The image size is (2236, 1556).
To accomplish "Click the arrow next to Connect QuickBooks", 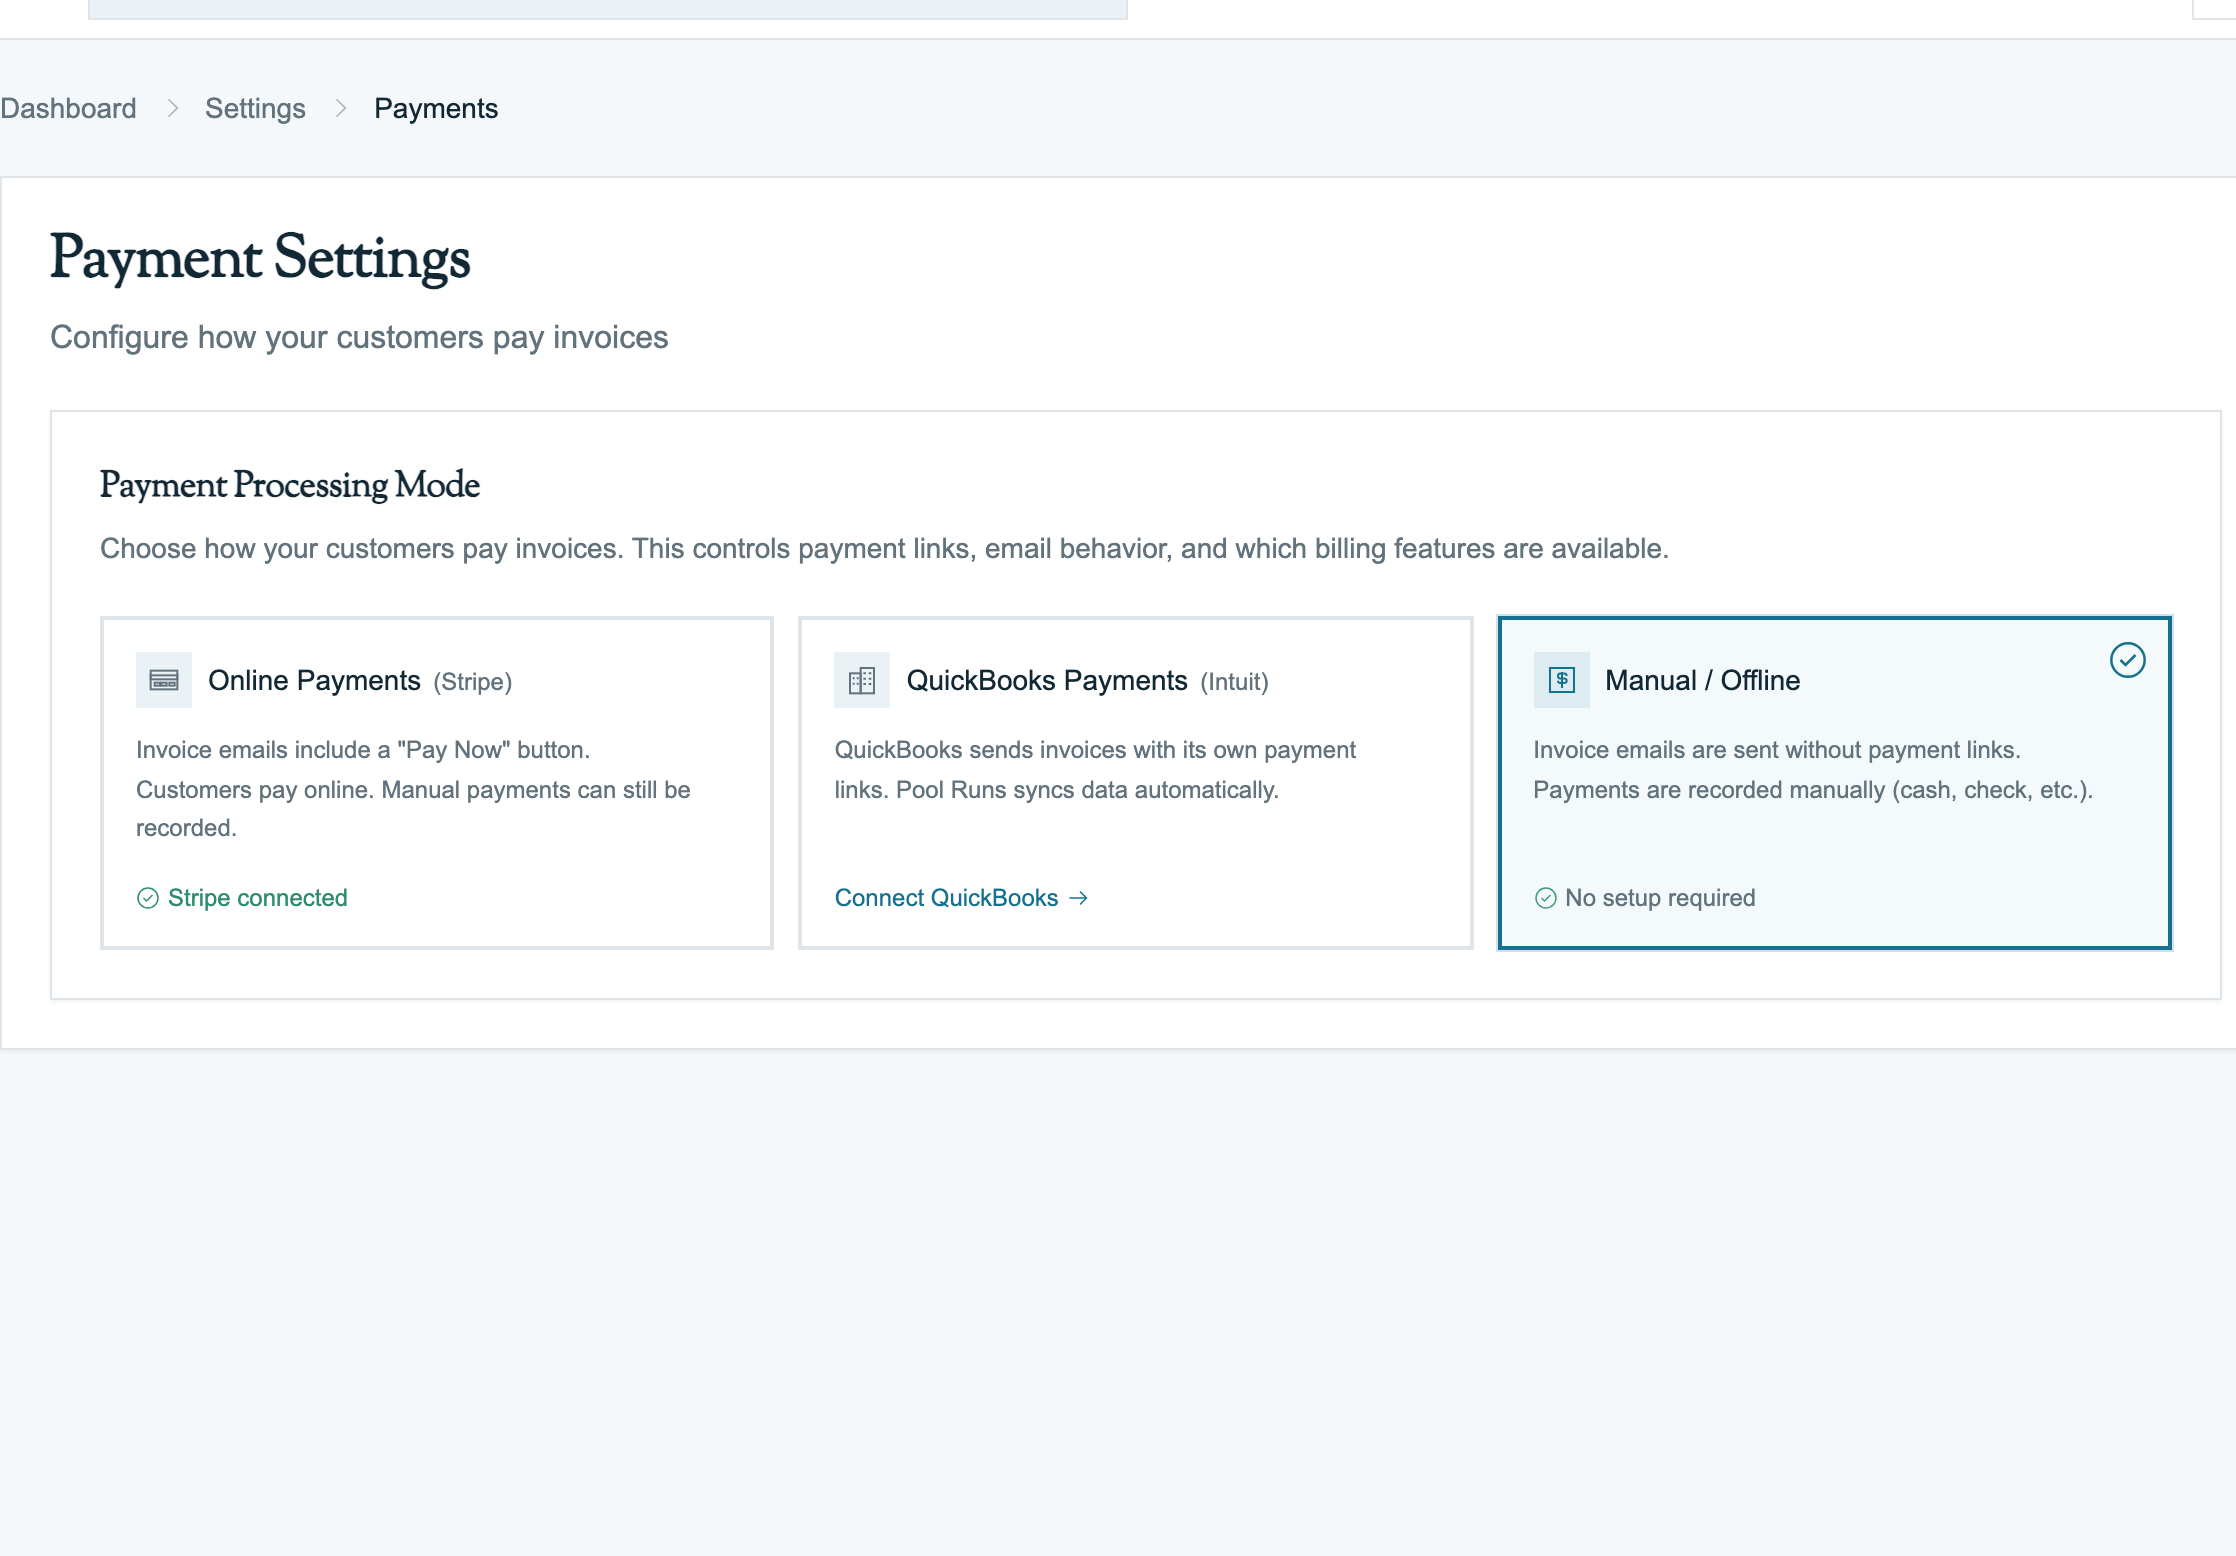I will [x=1078, y=898].
